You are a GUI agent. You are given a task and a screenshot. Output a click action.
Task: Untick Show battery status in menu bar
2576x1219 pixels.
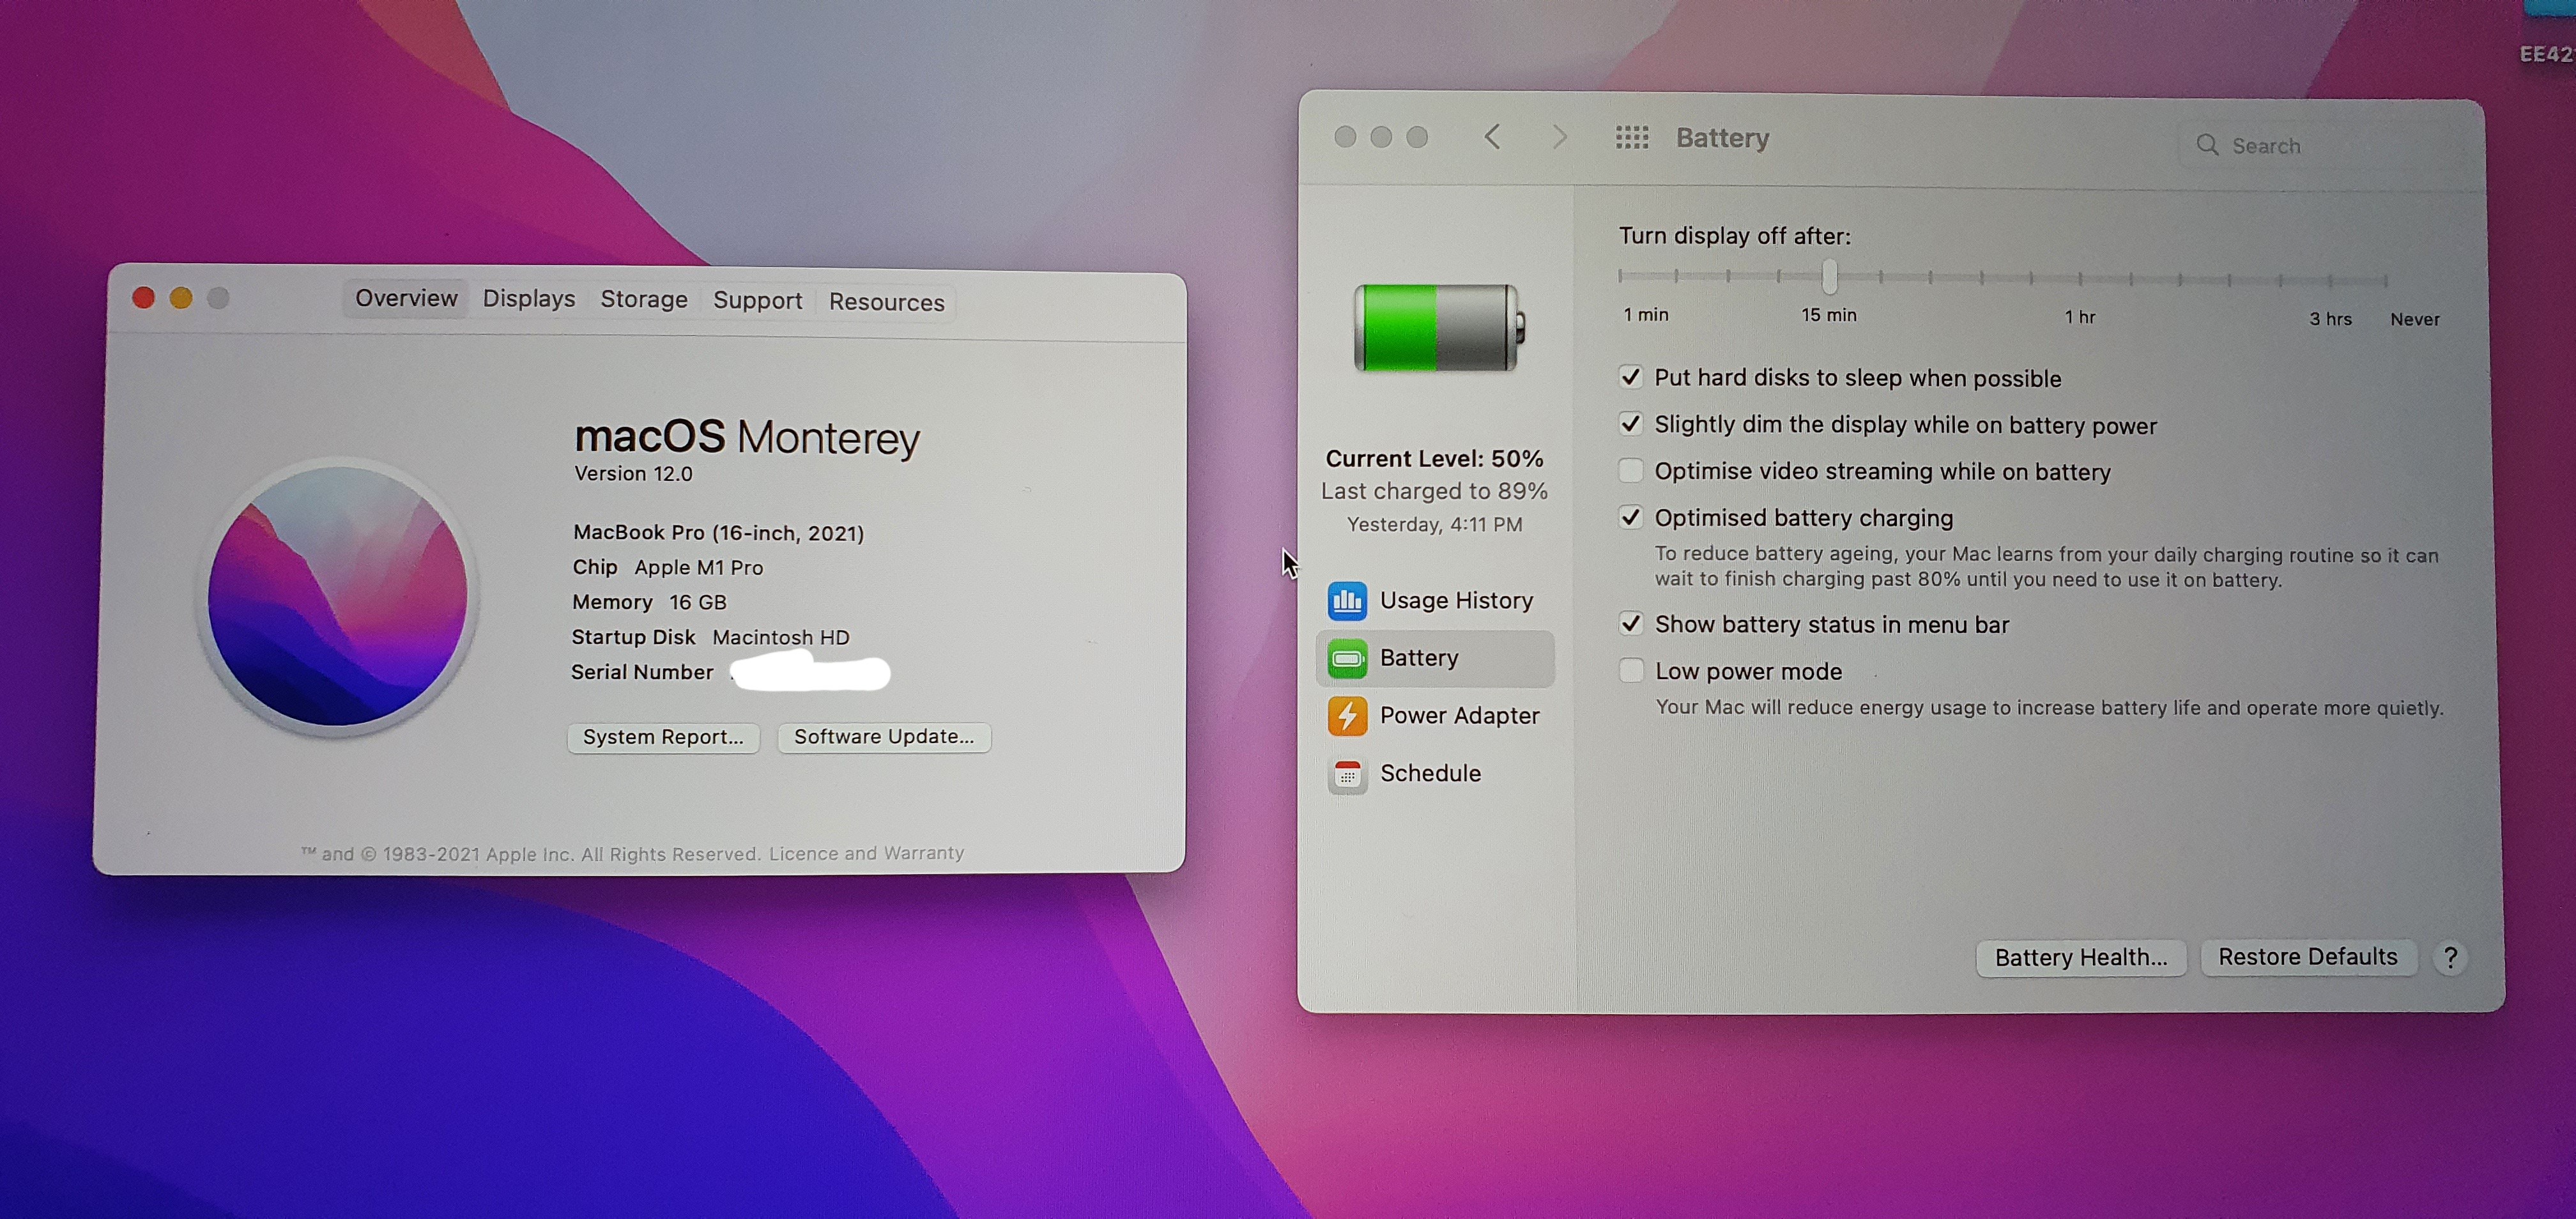1630,624
